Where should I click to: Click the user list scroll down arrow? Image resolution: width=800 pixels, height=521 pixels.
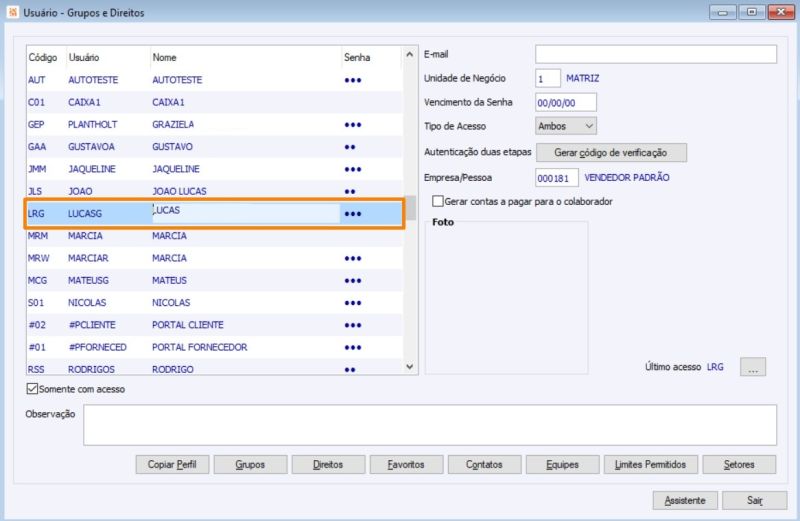(409, 366)
